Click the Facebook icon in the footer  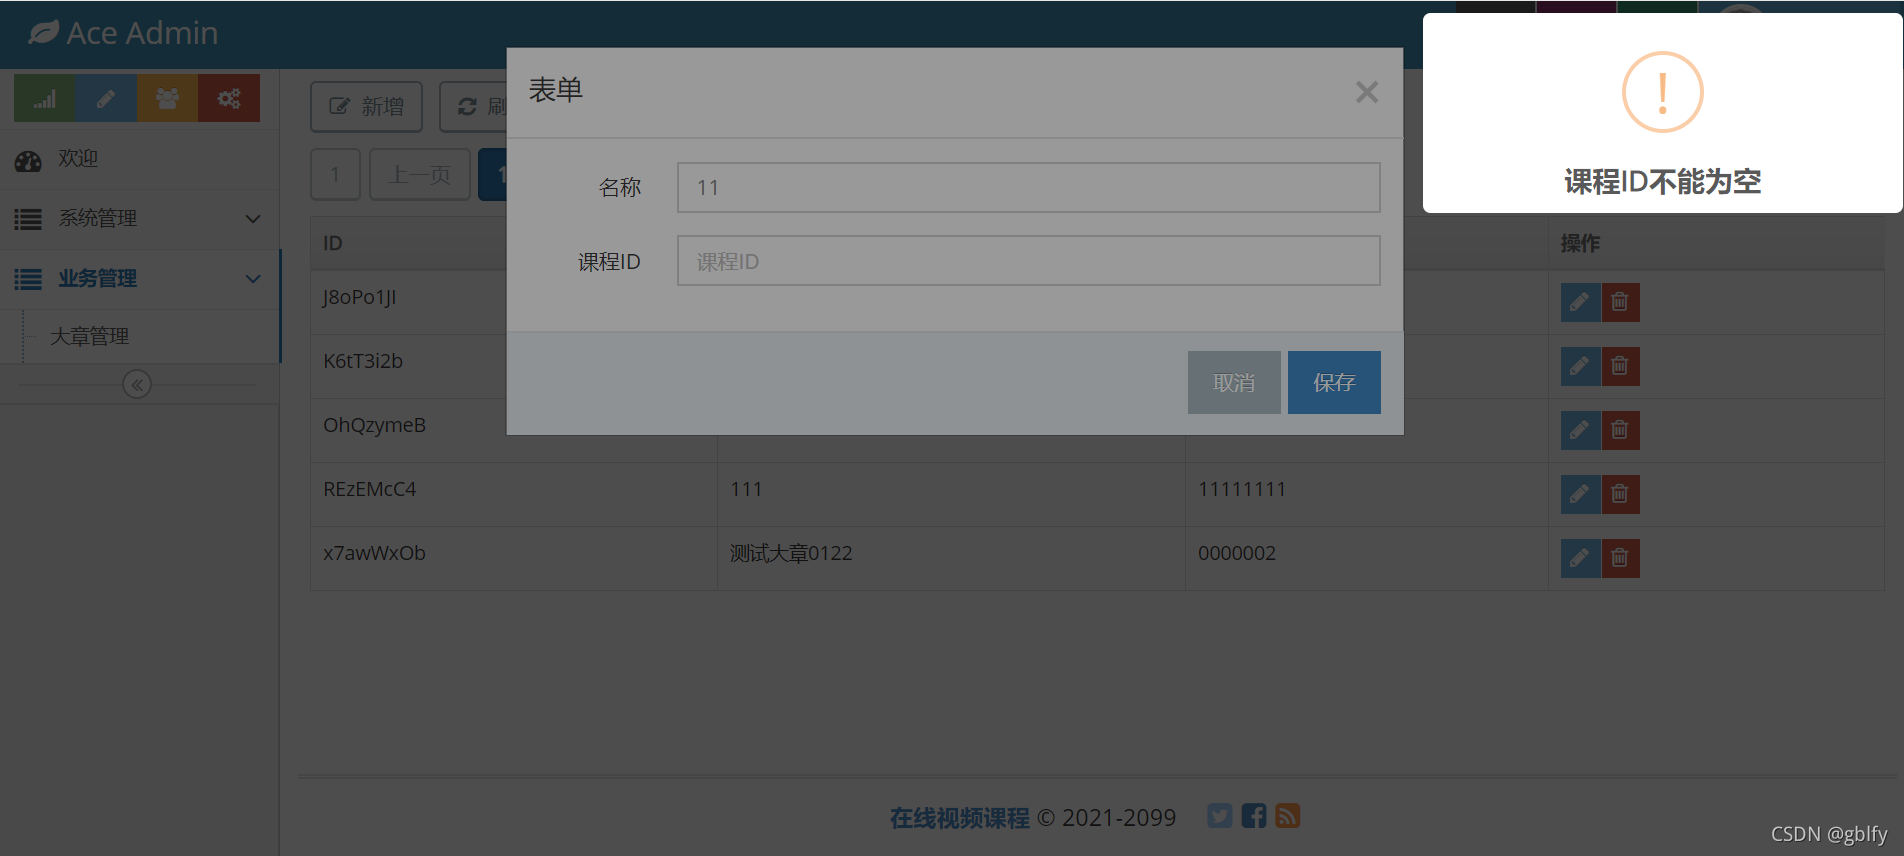[1254, 816]
